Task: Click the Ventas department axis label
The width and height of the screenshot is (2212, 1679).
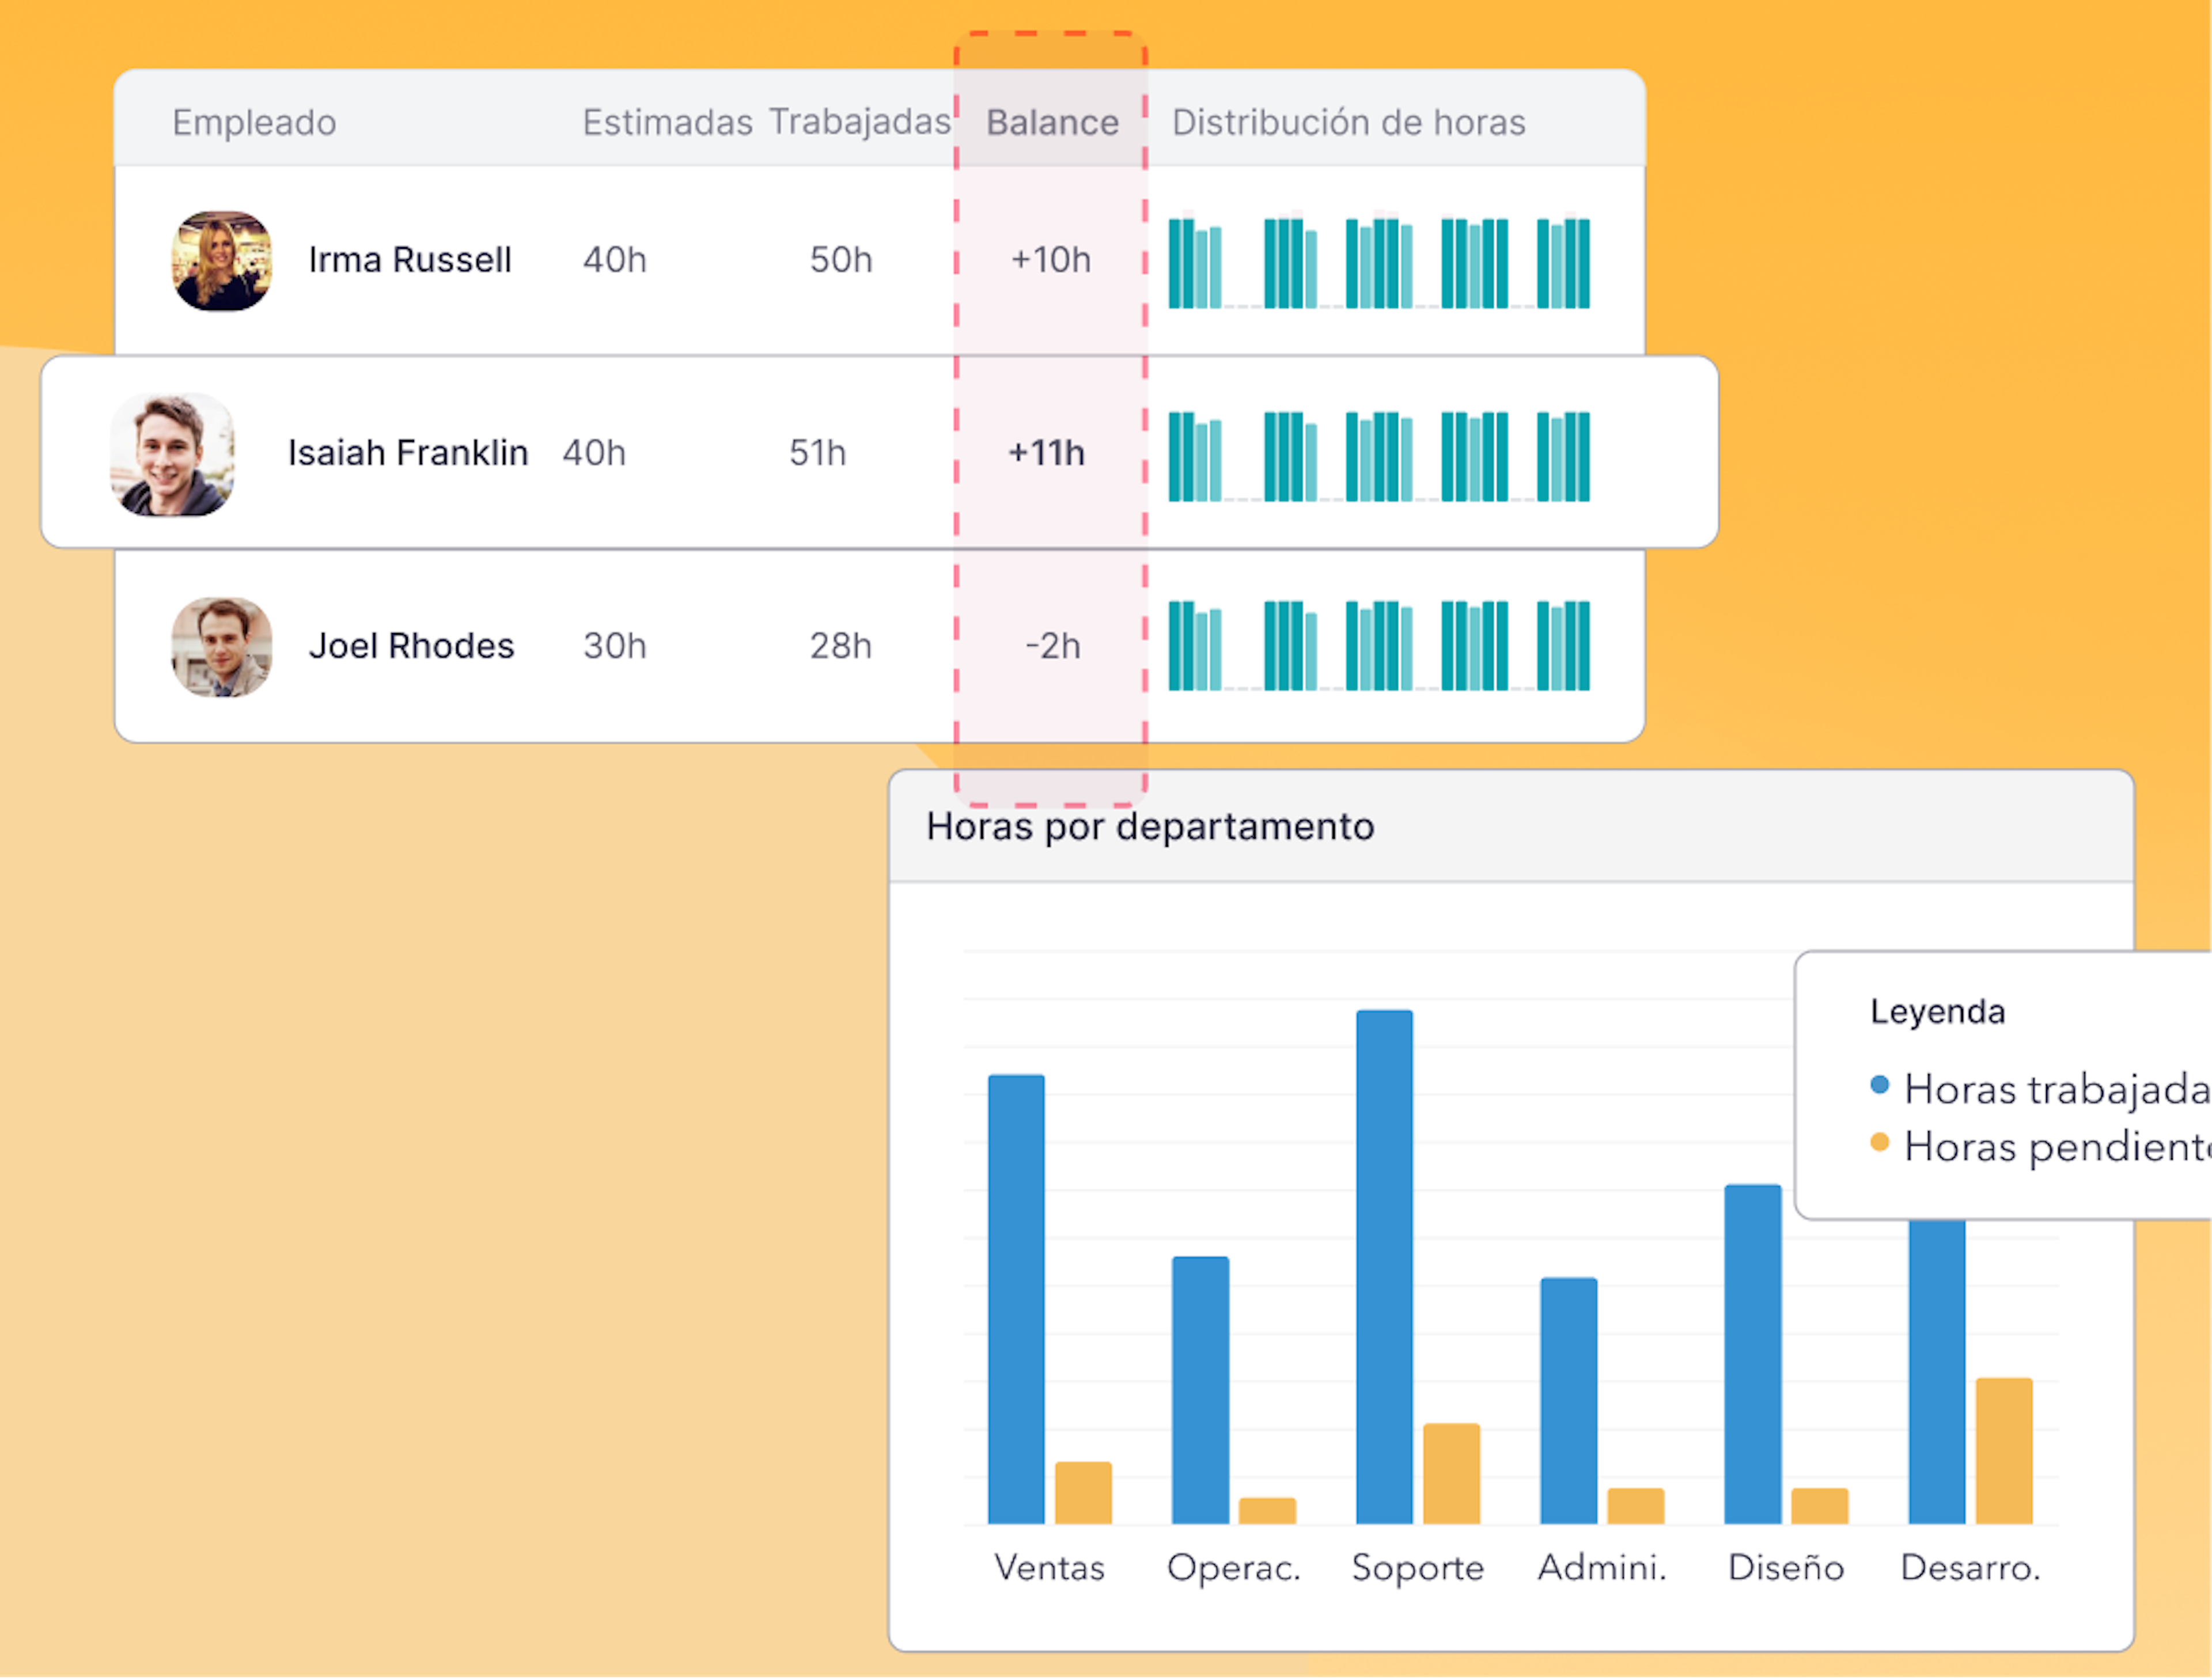Action: tap(1049, 1567)
